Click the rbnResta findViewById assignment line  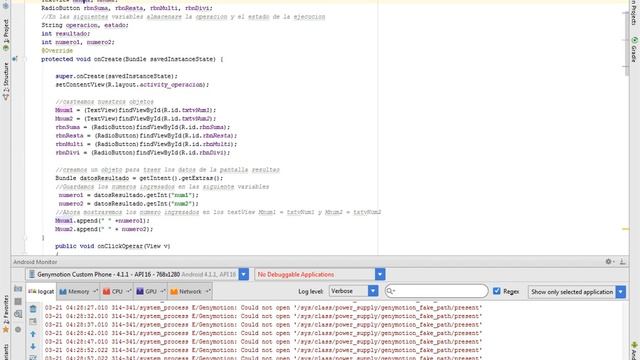point(146,136)
